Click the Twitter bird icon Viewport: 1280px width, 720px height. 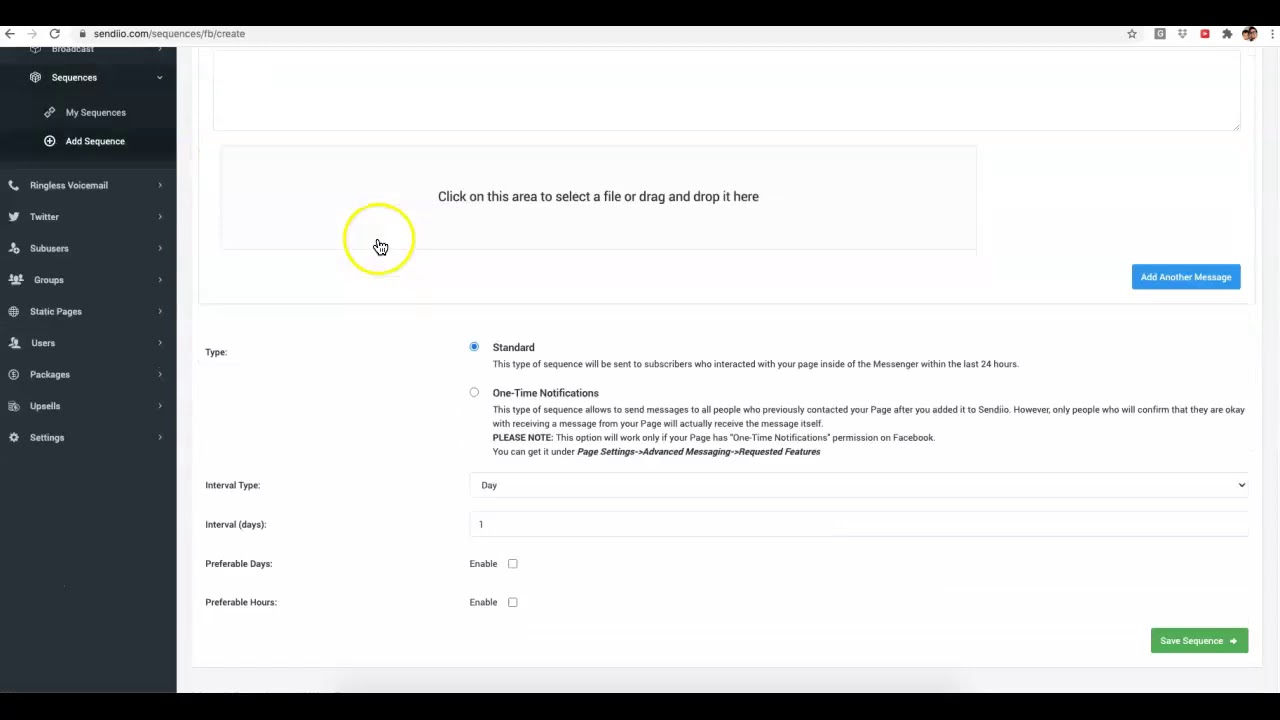click(x=14, y=217)
